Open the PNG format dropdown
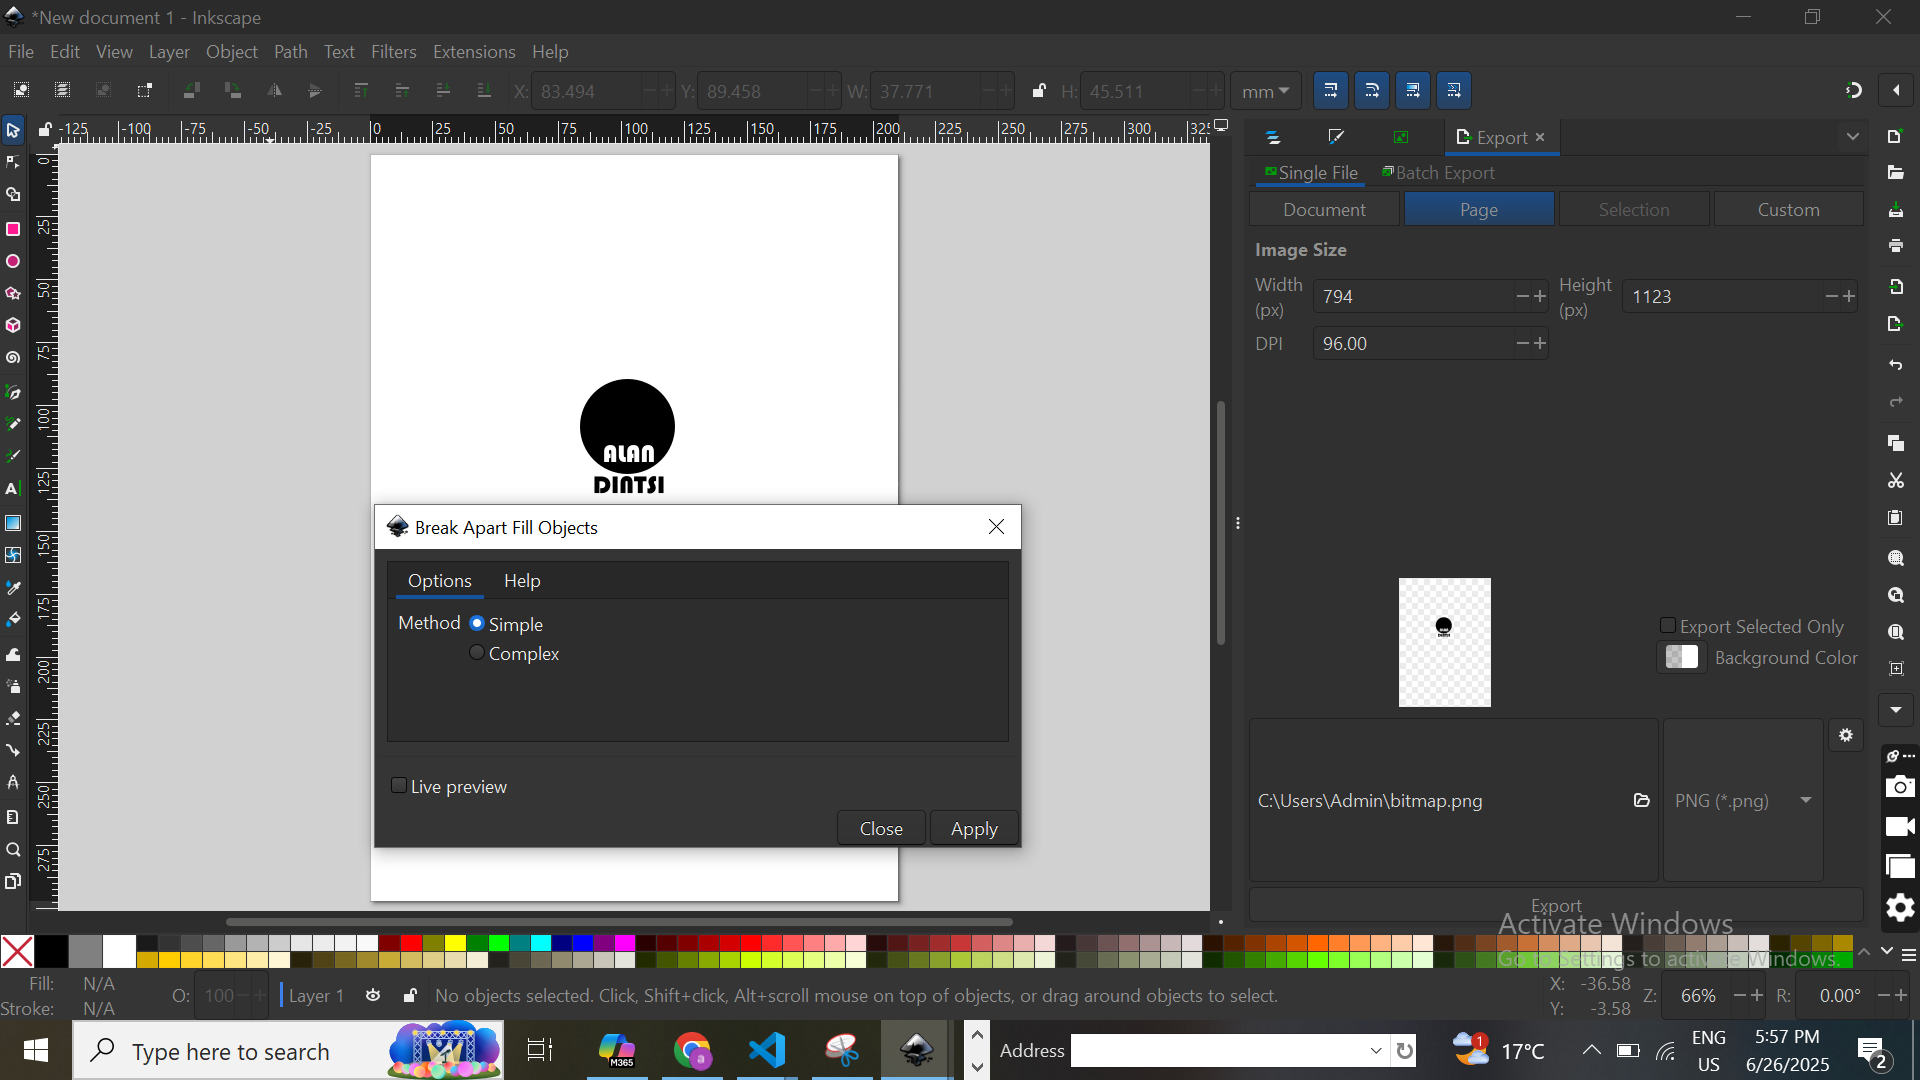Image resolution: width=1920 pixels, height=1080 pixels. tap(1743, 800)
